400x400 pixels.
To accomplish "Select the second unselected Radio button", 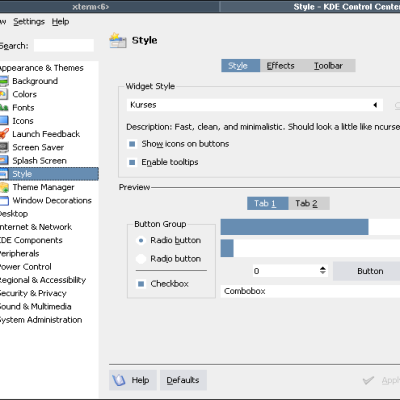I will click(x=141, y=259).
